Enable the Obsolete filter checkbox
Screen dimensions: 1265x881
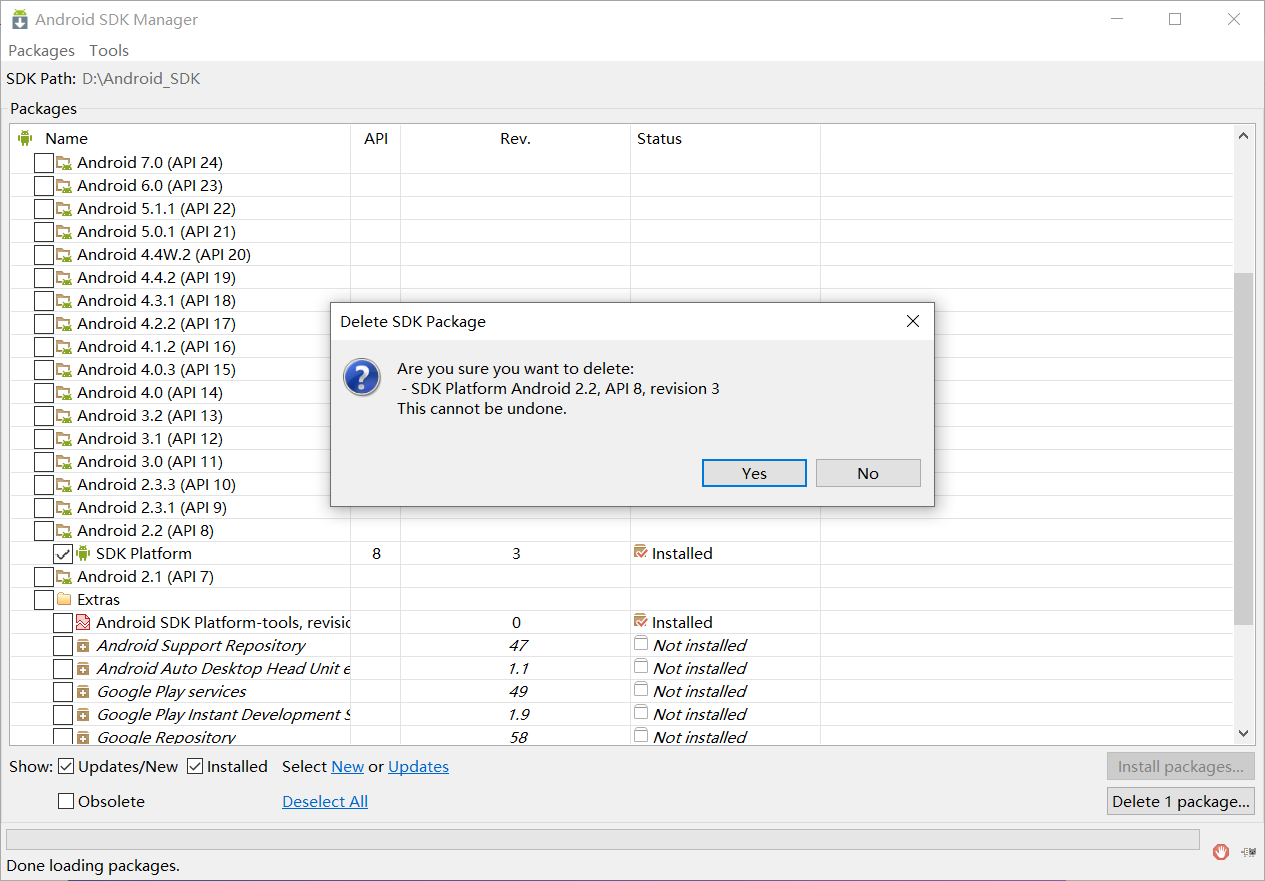66,800
